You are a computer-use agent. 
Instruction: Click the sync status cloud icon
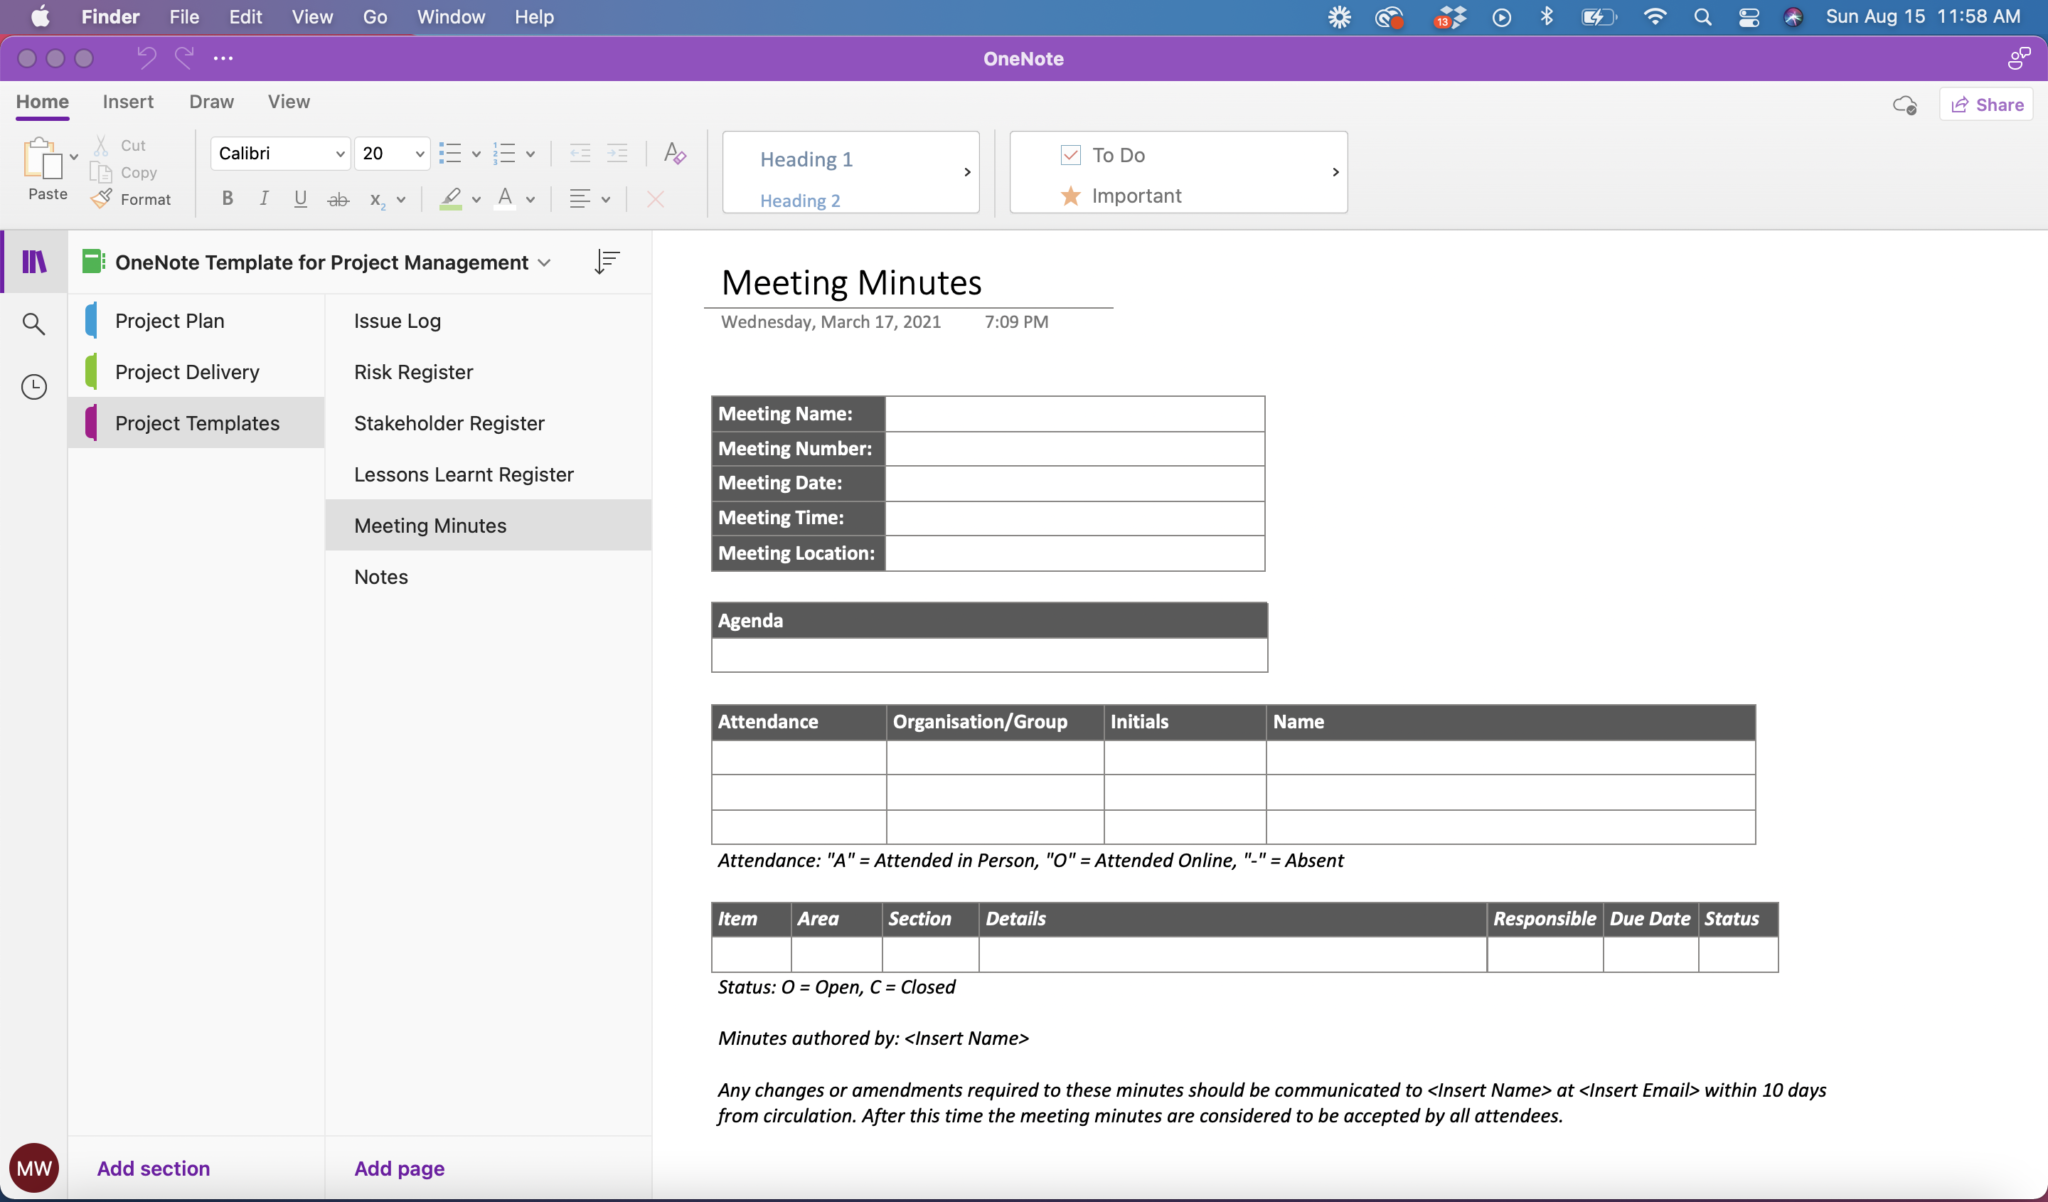pyautogui.click(x=1905, y=105)
